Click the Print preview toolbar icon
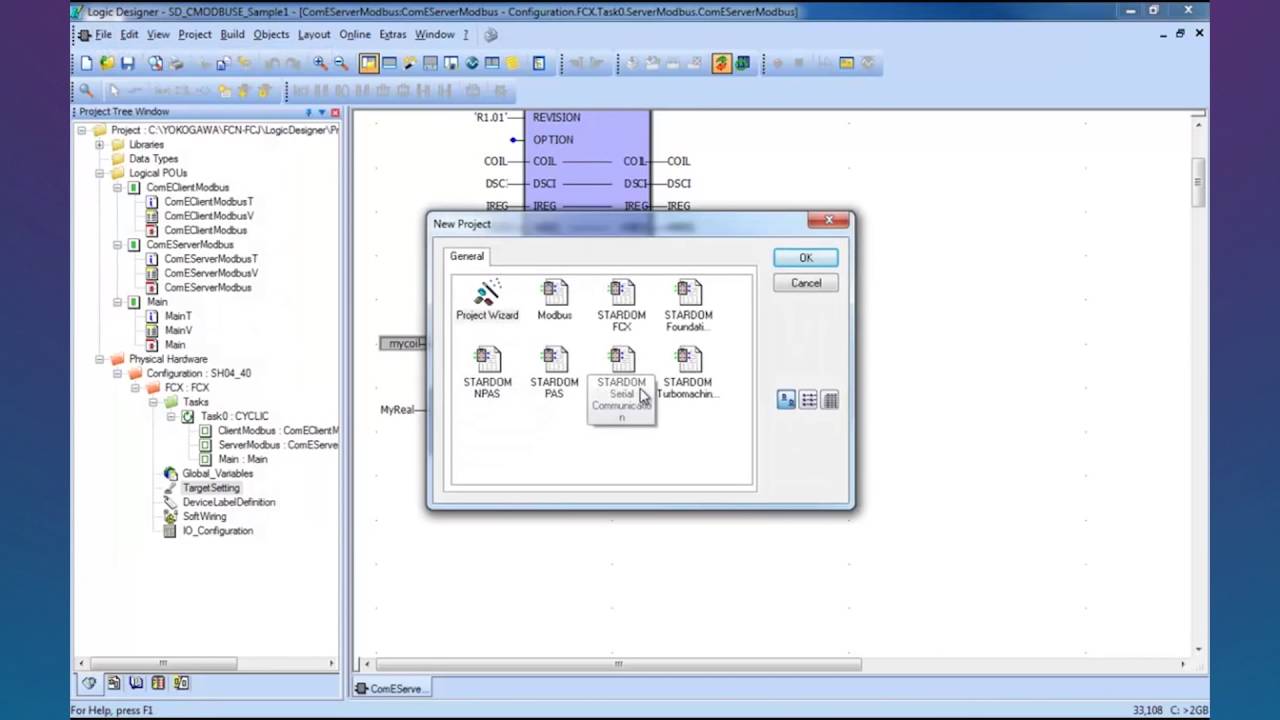Image resolution: width=1280 pixels, height=720 pixels. 156,63
